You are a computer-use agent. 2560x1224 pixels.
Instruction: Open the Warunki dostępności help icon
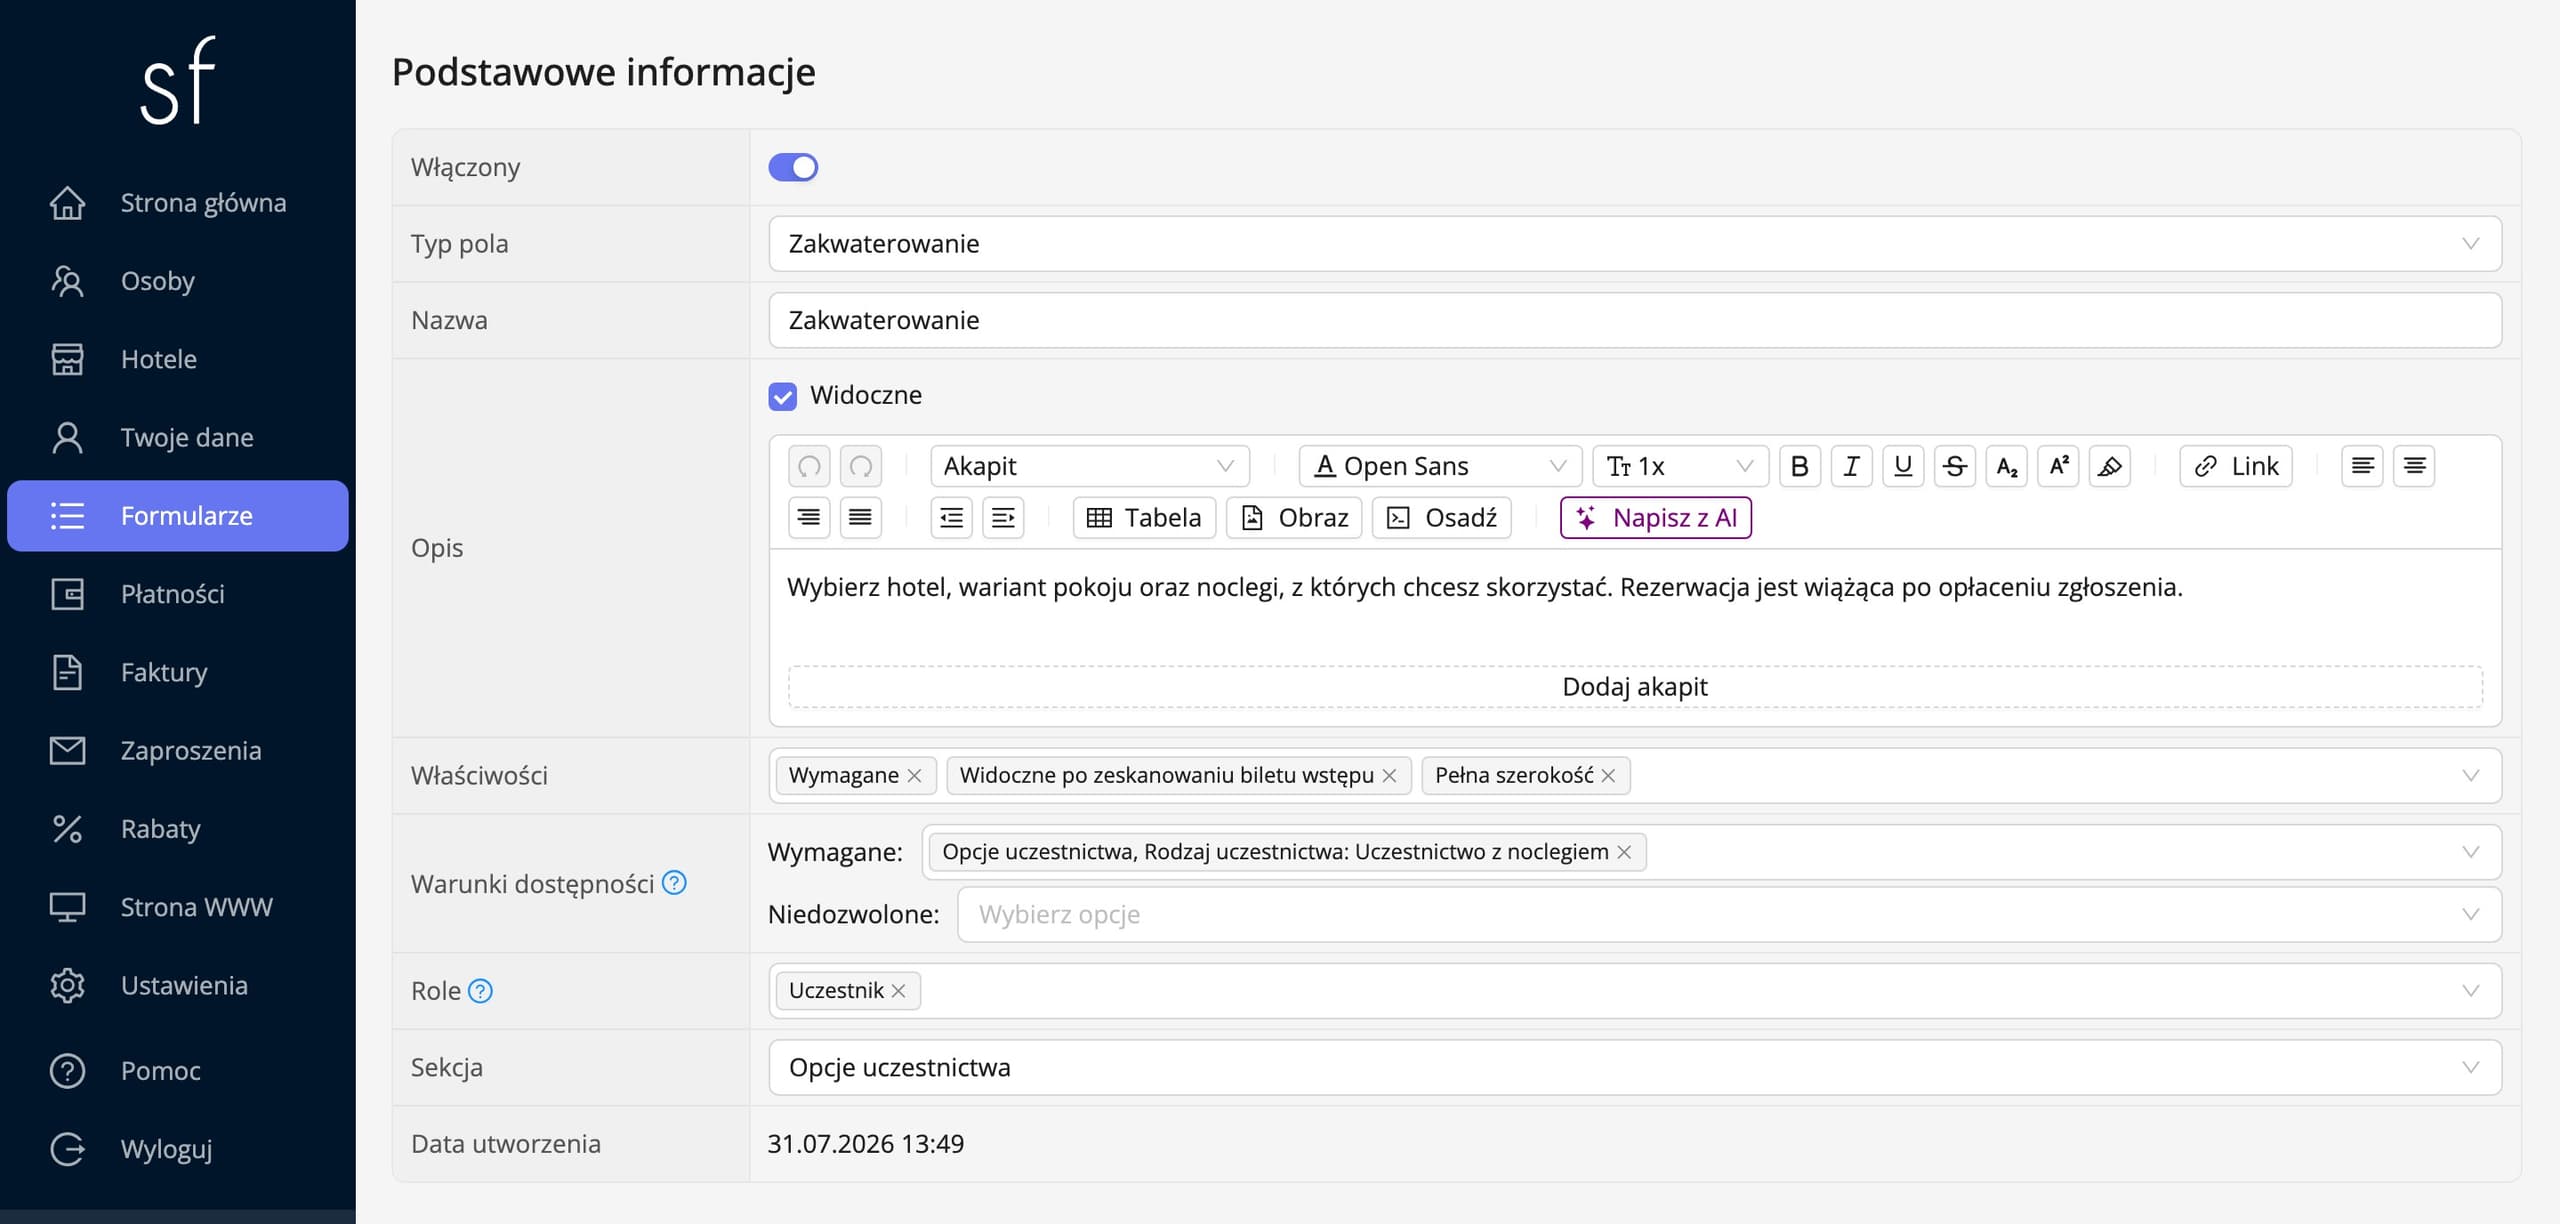tap(675, 883)
